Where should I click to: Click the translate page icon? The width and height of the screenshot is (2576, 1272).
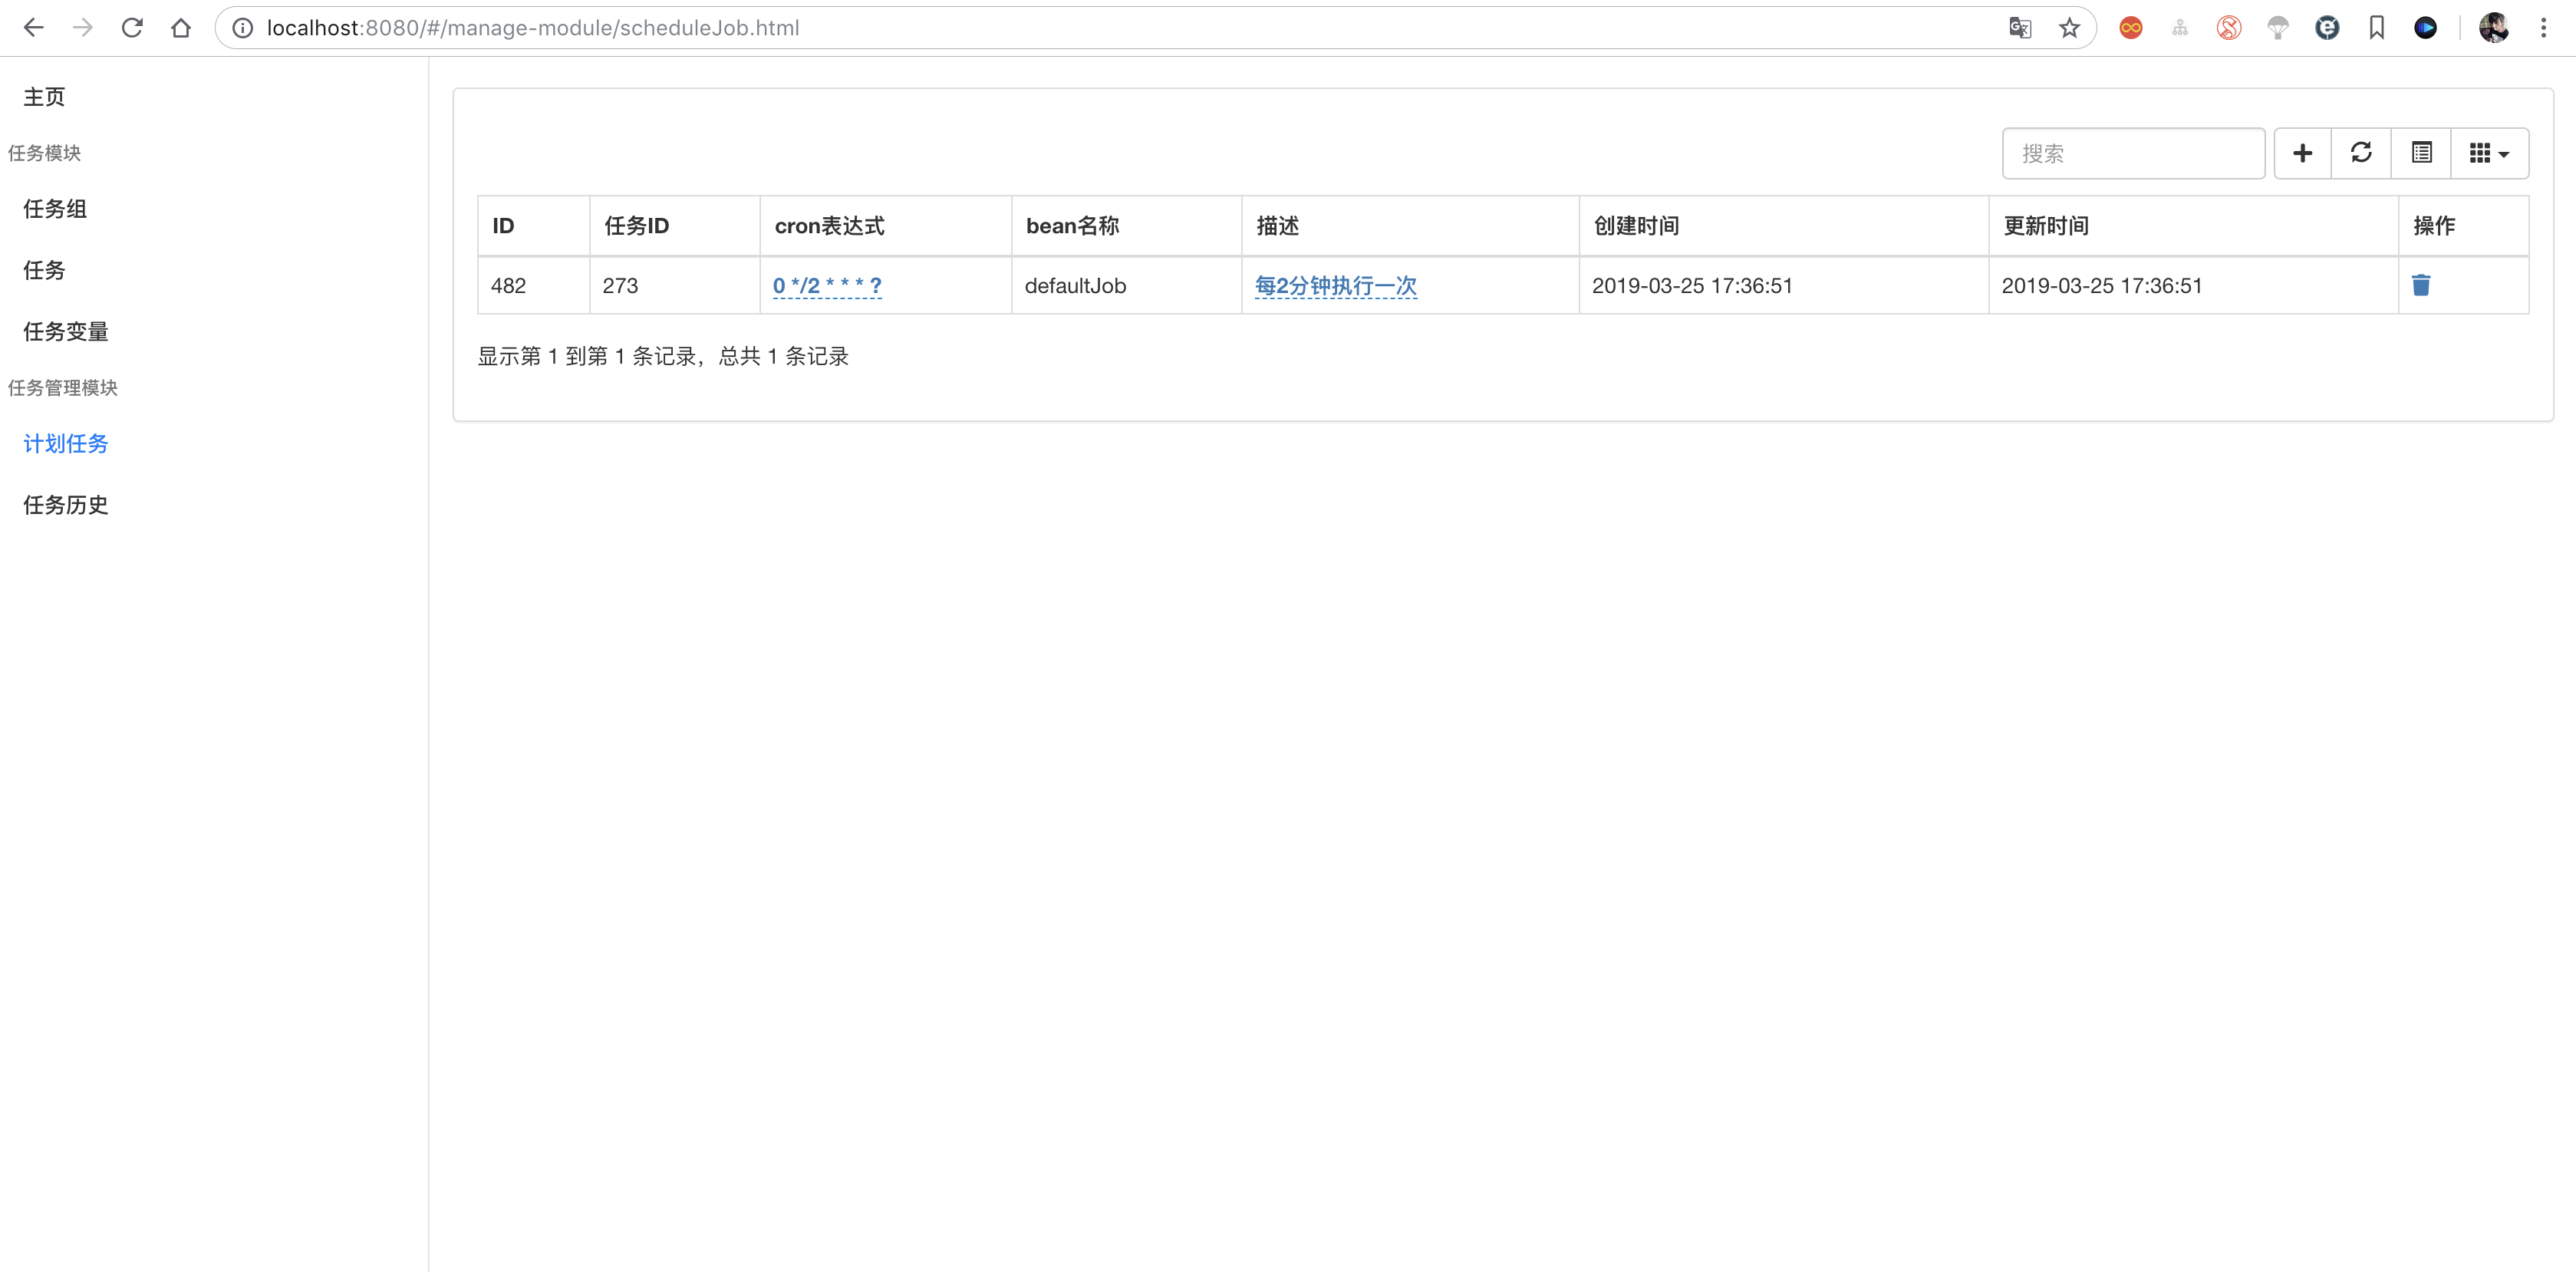[x=2020, y=28]
